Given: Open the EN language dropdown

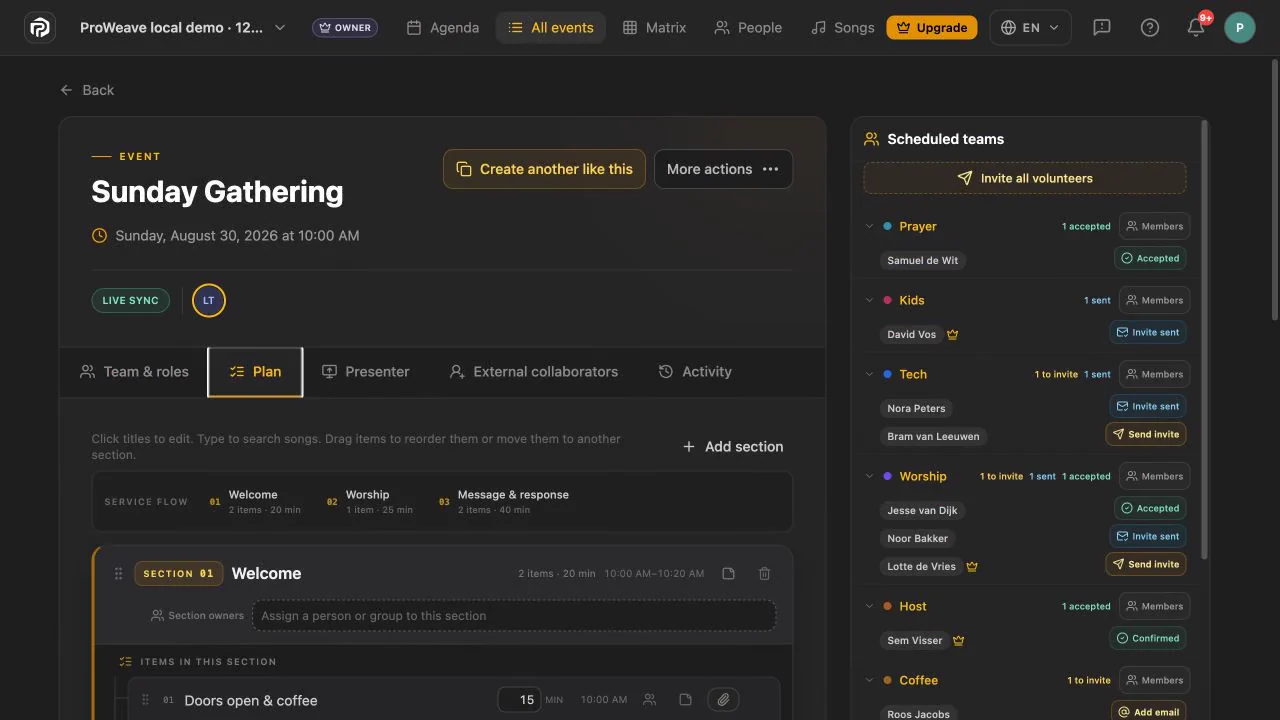Looking at the screenshot, I should tap(1030, 28).
